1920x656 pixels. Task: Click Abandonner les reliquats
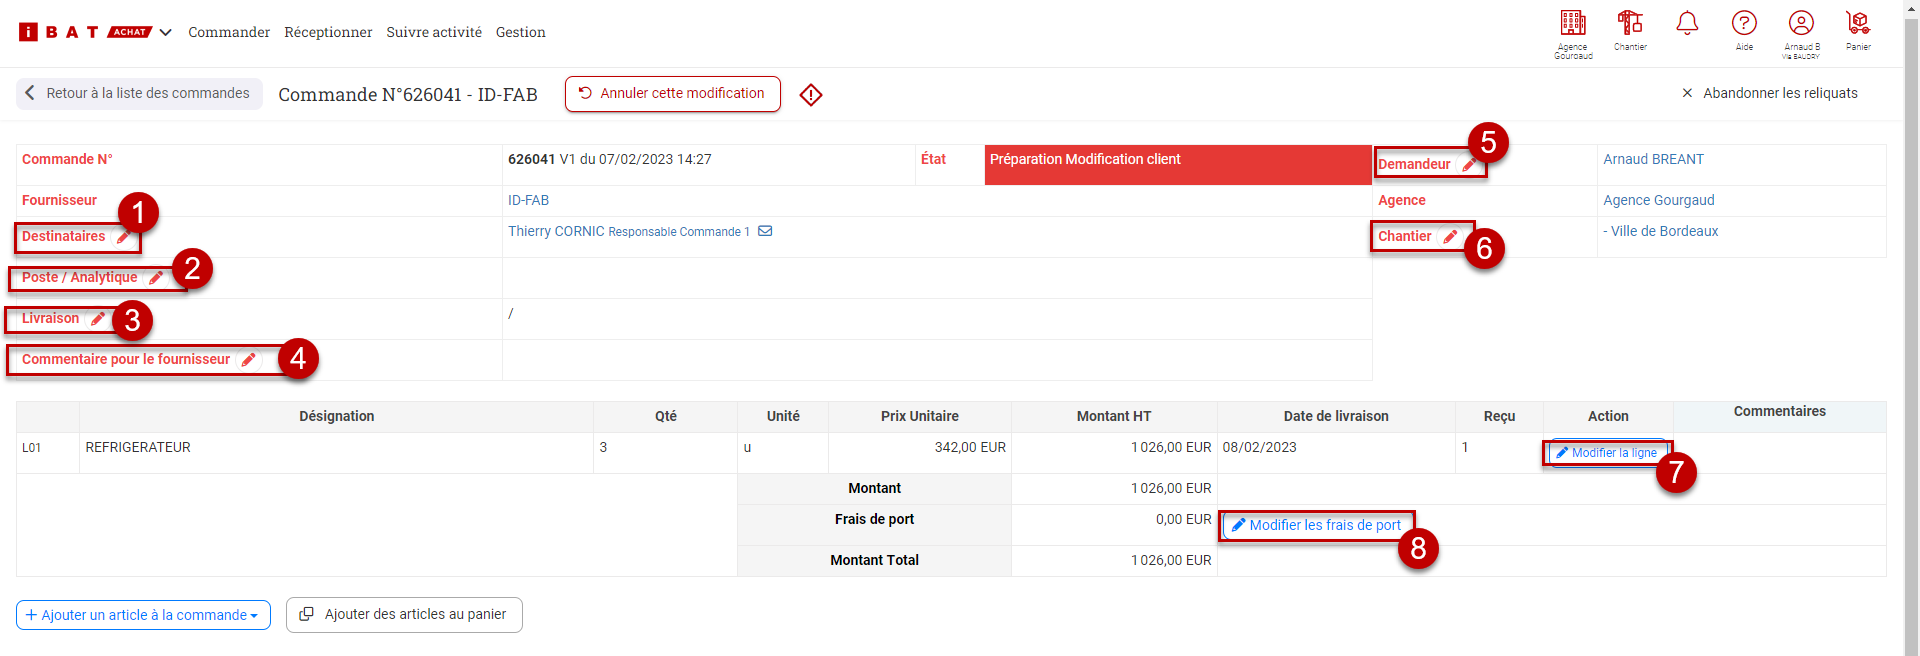1769,93
